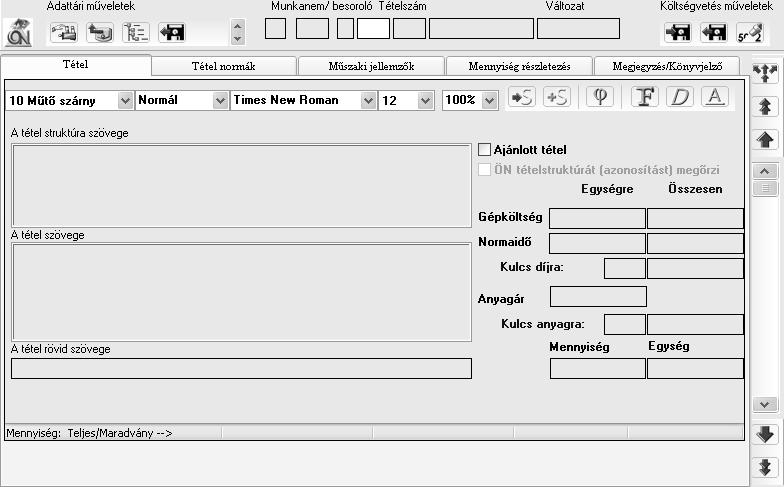This screenshot has height=487, width=784.
Task: Go to previous item single up arrow
Action: coord(766,140)
